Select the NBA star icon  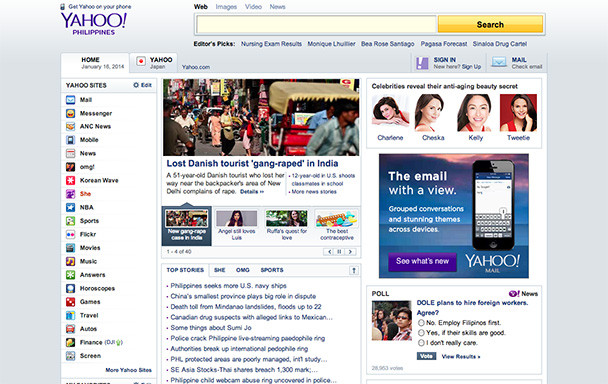[x=70, y=208]
